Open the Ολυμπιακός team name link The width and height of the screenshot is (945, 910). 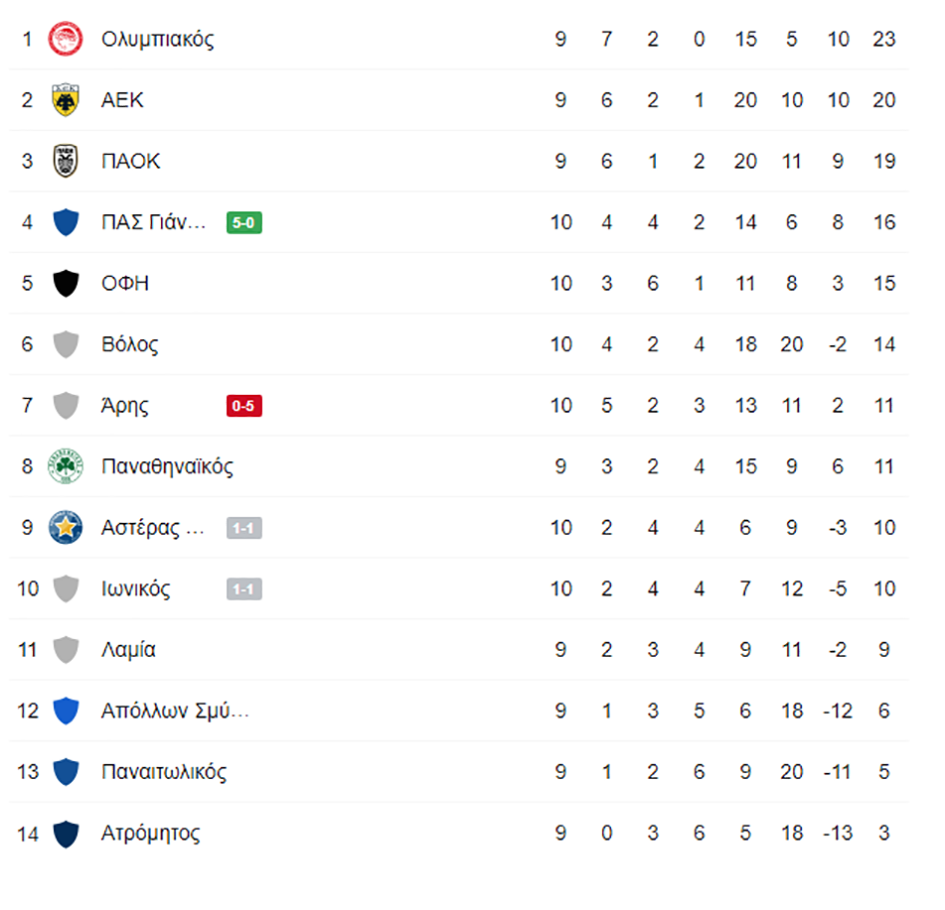[157, 40]
